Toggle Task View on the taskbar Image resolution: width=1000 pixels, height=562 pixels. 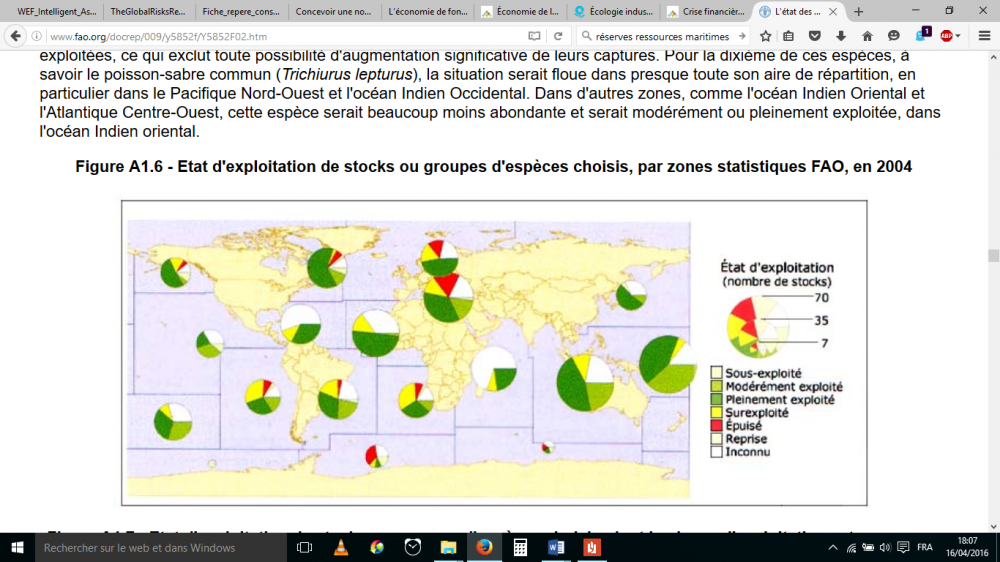(305, 547)
